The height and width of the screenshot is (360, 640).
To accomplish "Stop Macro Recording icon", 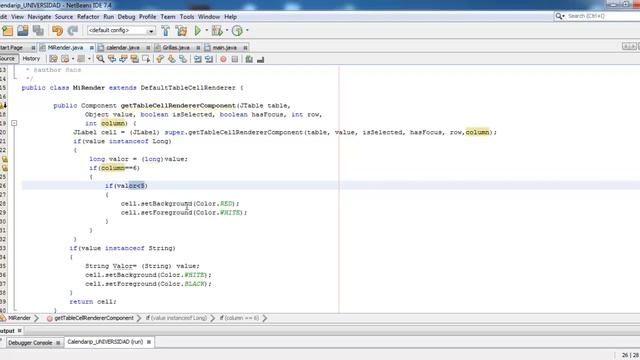I will [x=235, y=59].
